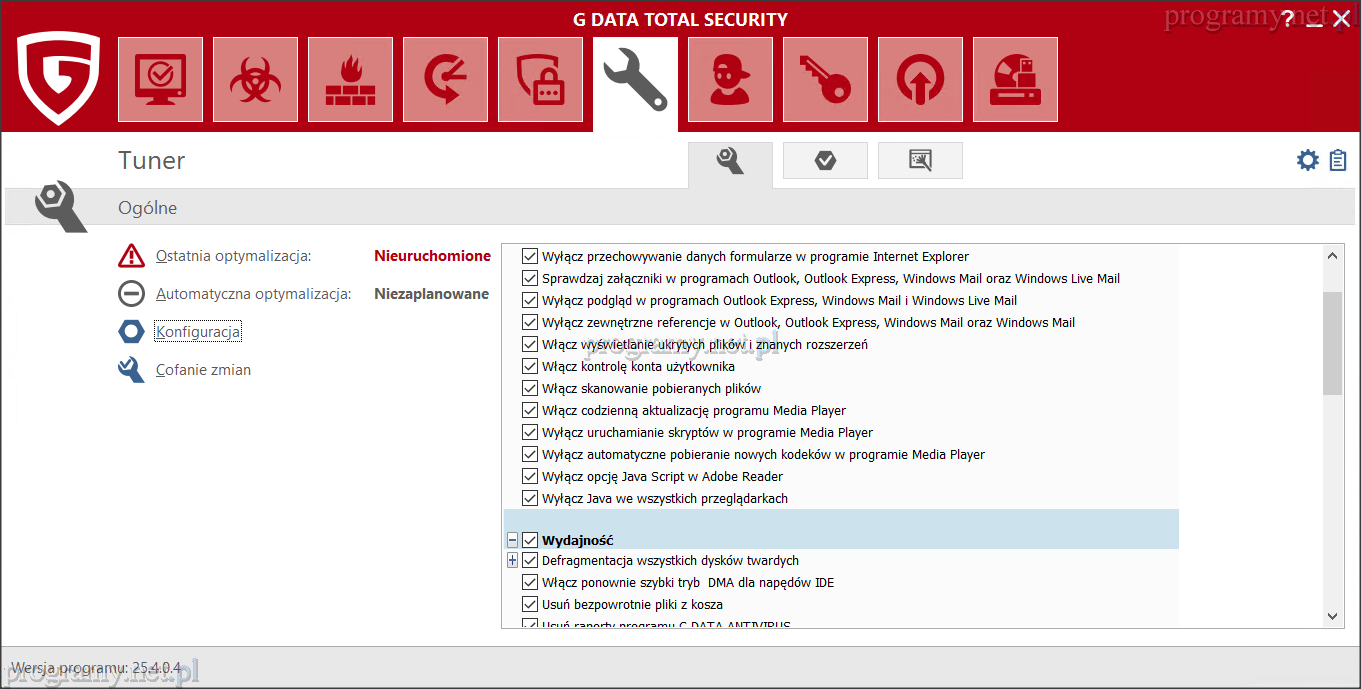This screenshot has width=1361, height=689.
Task: Toggle 'Włącz skanowanie pobieranych plików' checkbox
Action: click(x=530, y=388)
